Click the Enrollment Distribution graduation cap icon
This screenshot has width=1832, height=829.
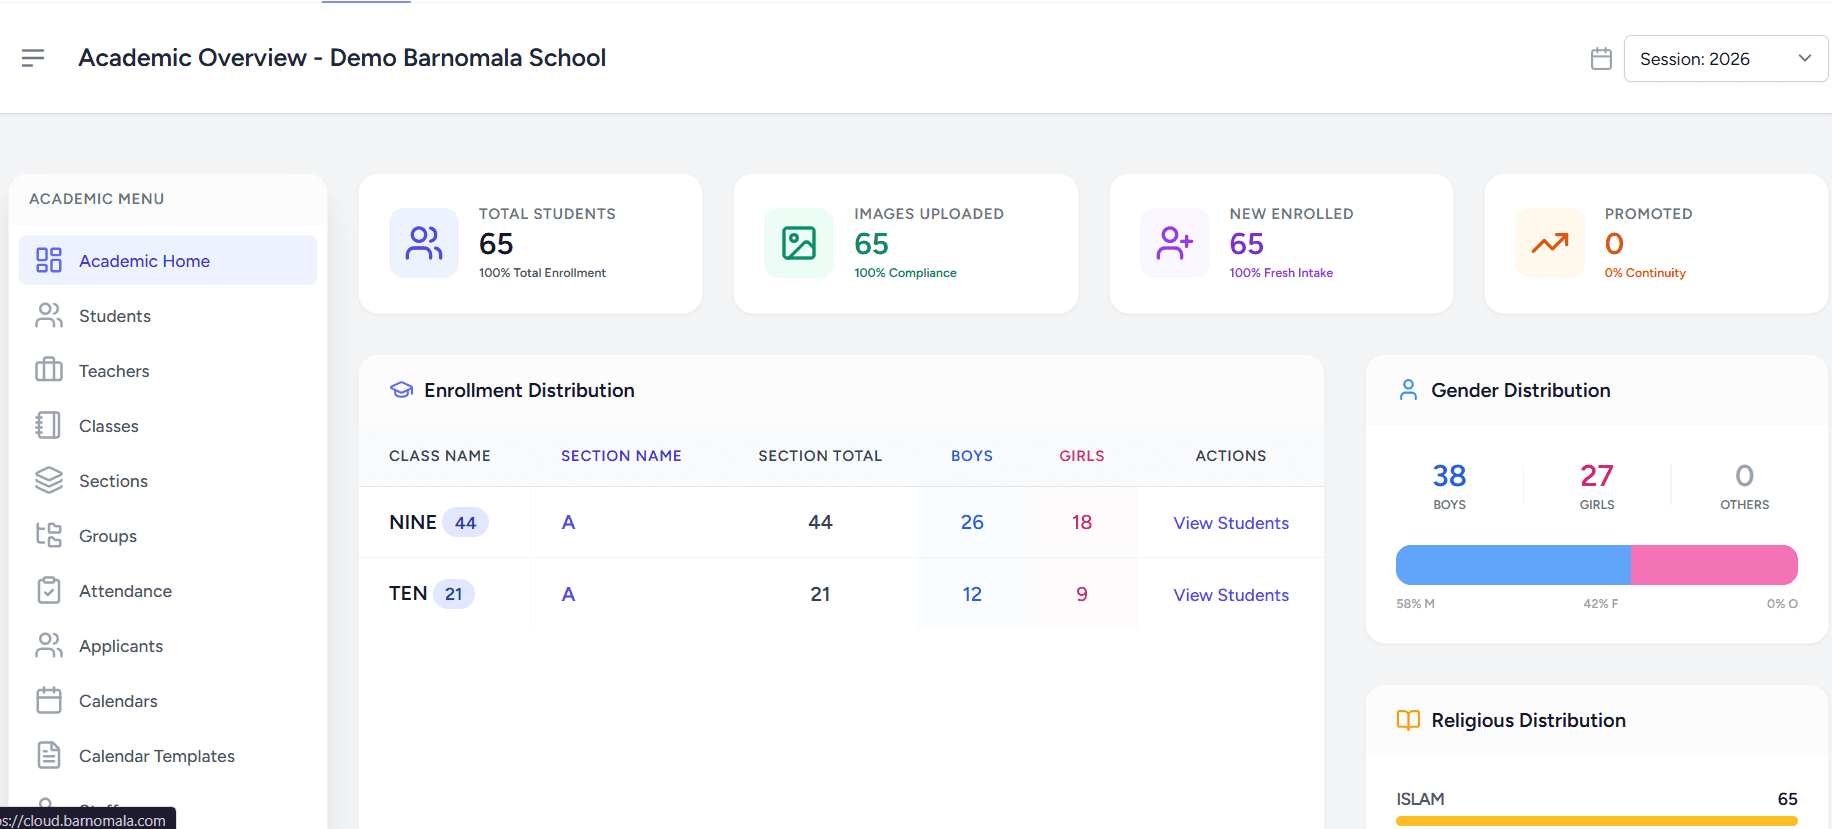401,390
